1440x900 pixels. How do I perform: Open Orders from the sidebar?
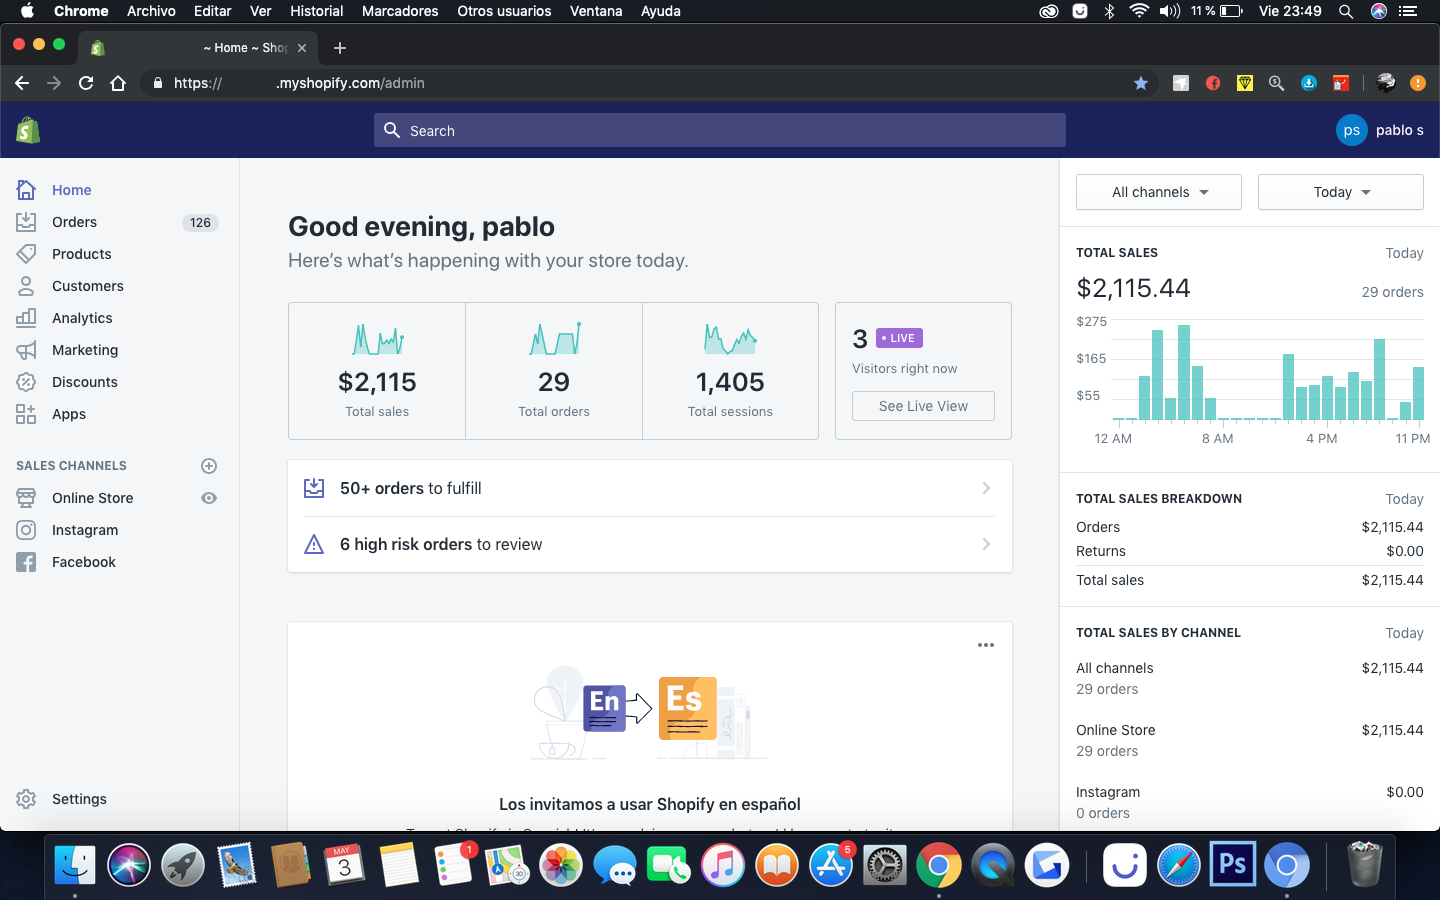pyautogui.click(x=74, y=222)
